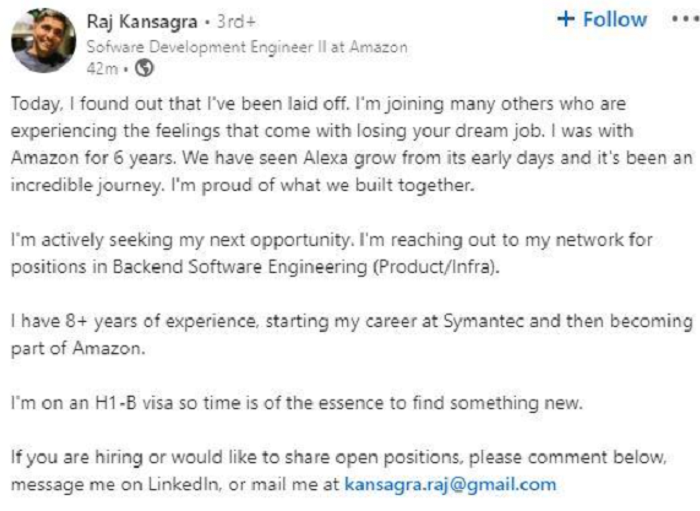Screen dimensions: 700x511
Task: Open Raj Kansagra's profile photo
Action: (x=43, y=40)
